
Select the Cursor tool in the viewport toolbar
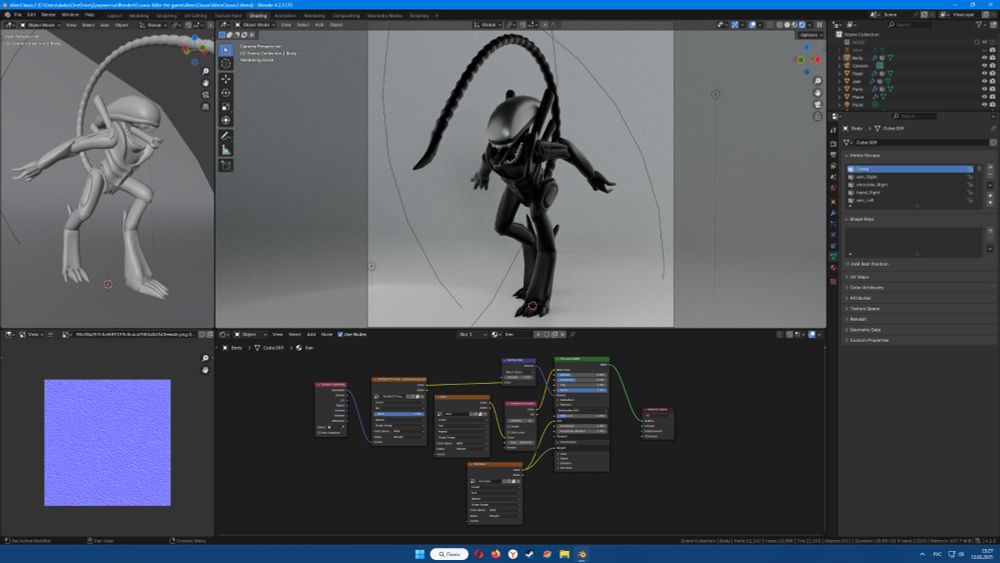[x=226, y=63]
